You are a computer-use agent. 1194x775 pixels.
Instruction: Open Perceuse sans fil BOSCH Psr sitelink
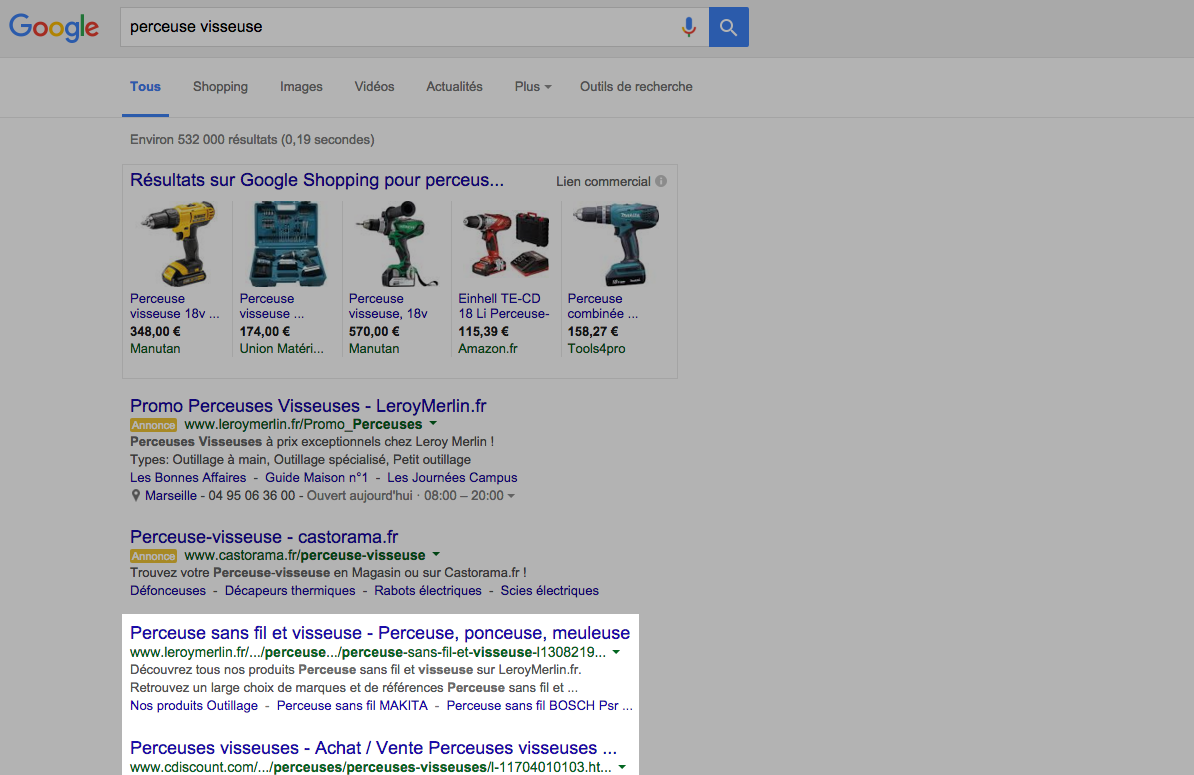coord(539,706)
